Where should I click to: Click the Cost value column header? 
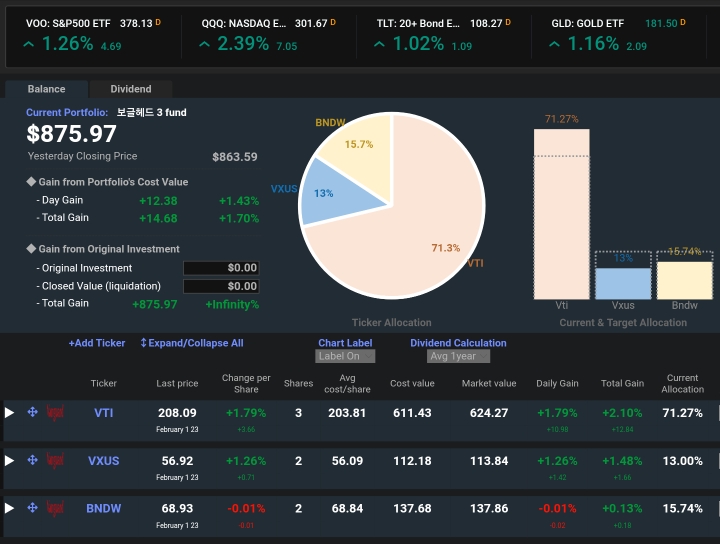(x=412, y=383)
